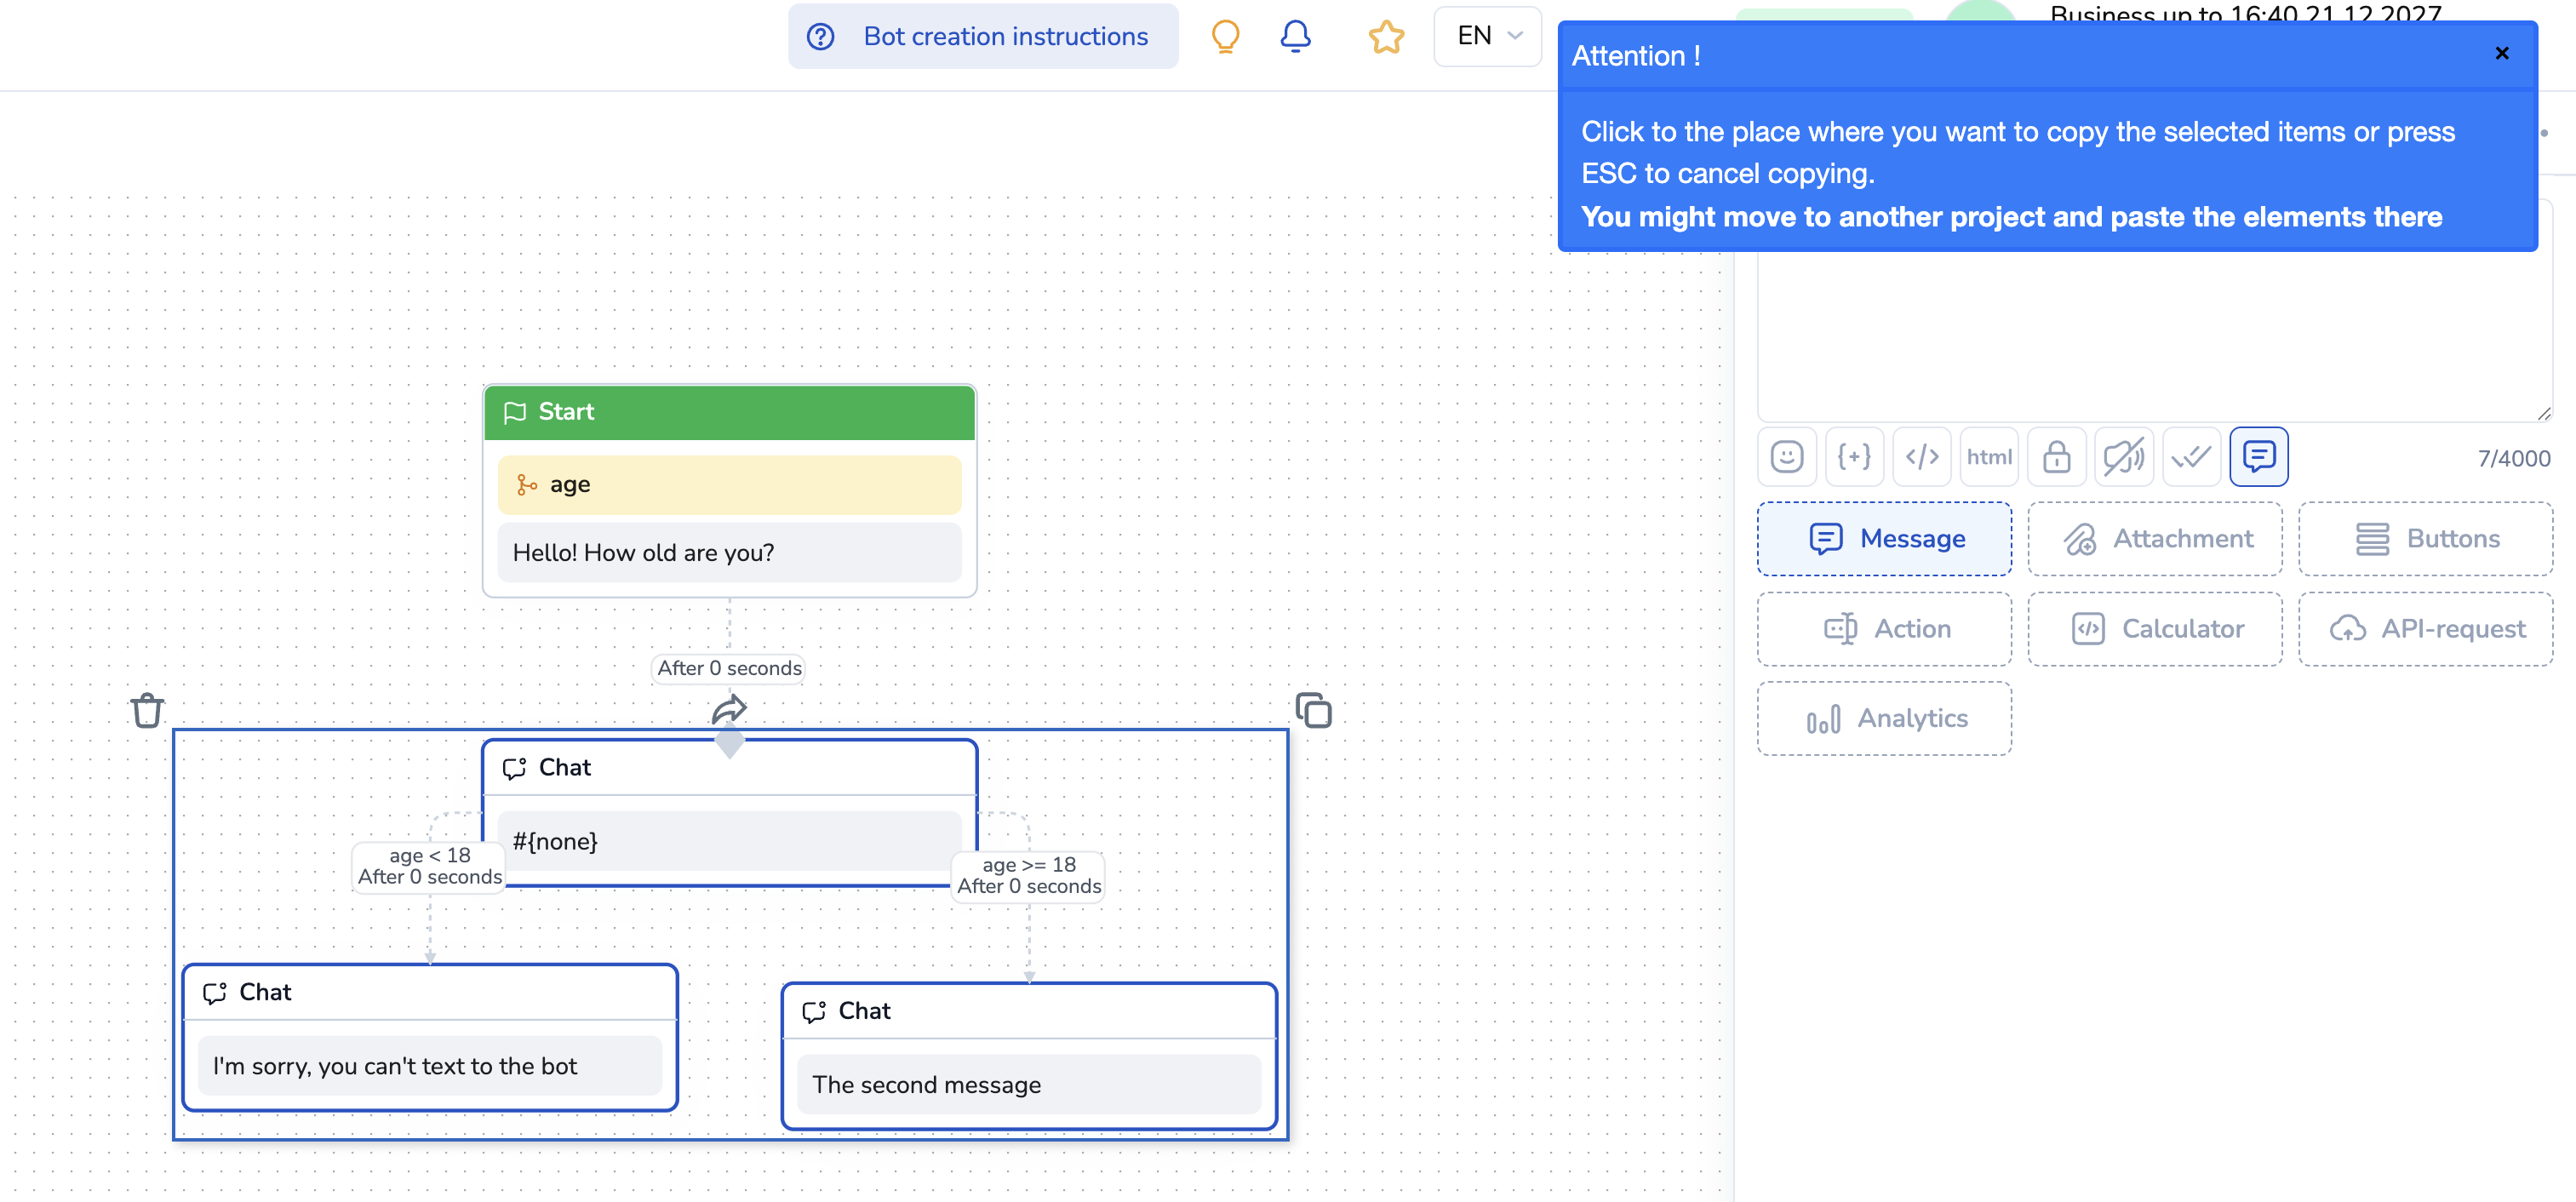Toggle the padlock protect-content icon

tap(2056, 457)
